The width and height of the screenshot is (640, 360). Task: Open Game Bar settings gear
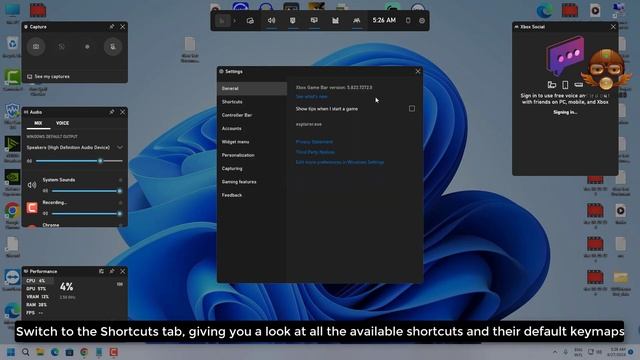422,20
